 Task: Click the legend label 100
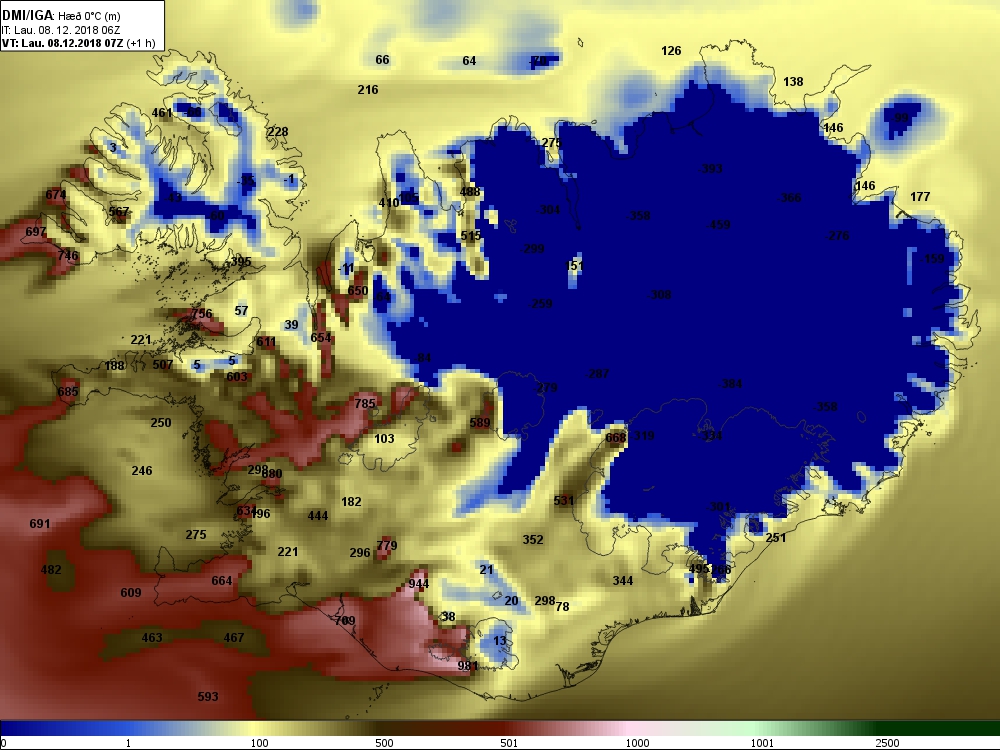click(260, 743)
